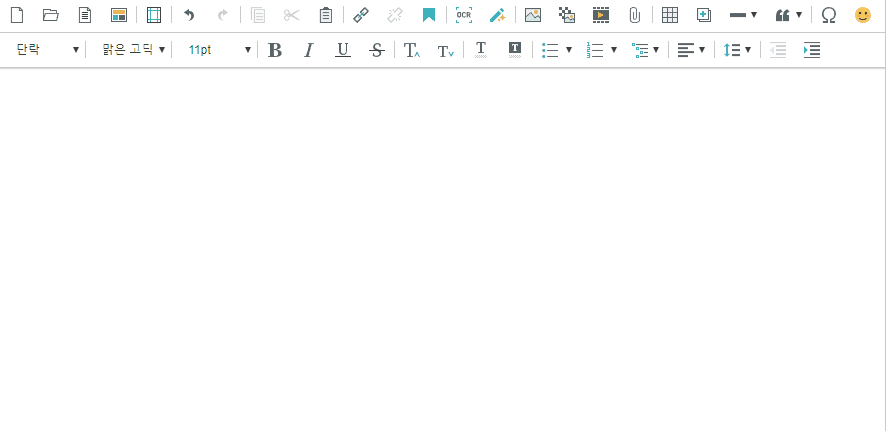
Task: Create a new blank document
Action: [17, 15]
